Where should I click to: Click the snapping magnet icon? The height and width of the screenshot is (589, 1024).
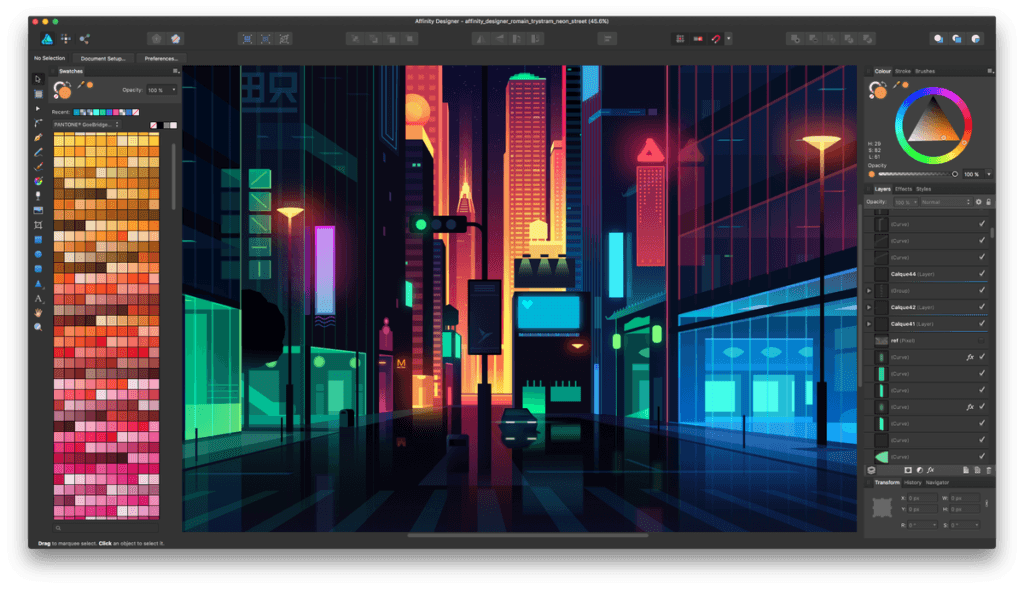pyautogui.click(x=716, y=39)
